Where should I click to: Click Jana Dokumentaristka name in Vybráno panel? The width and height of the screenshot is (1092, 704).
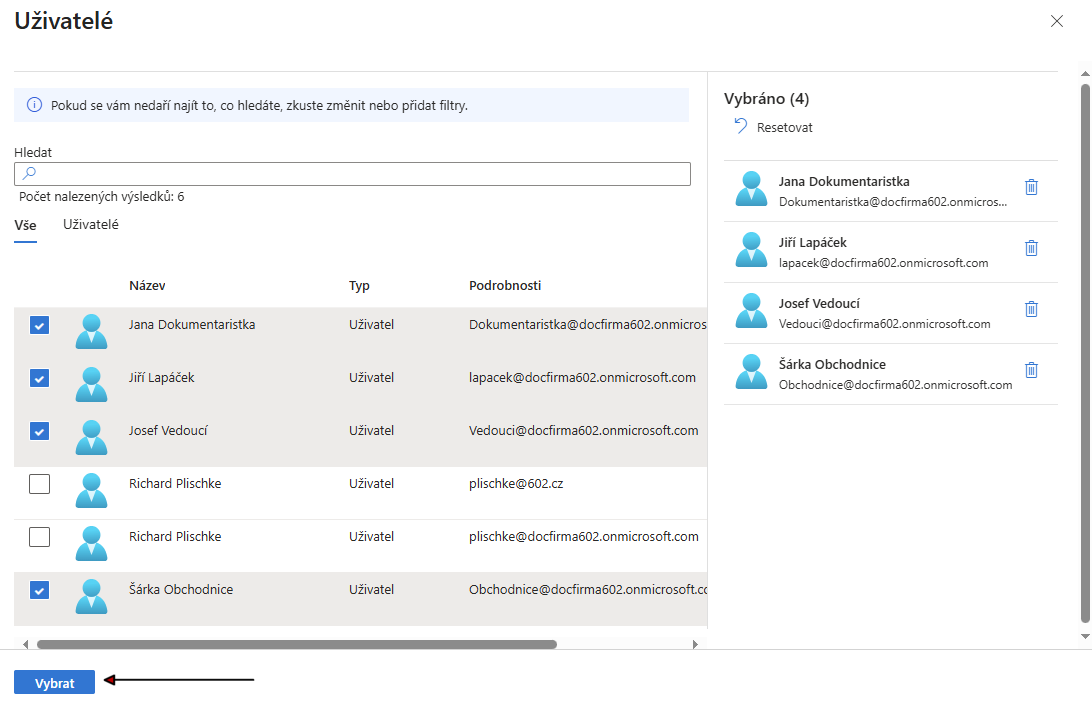tap(844, 181)
